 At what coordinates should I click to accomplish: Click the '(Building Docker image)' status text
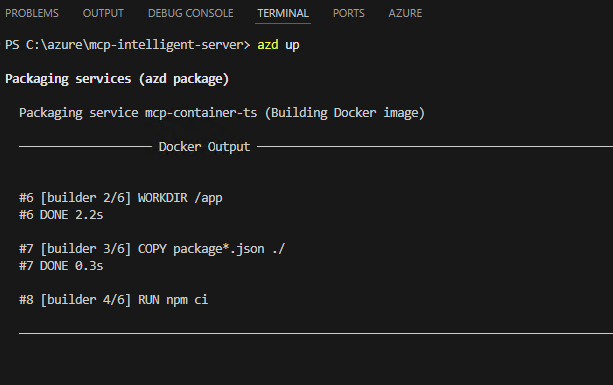345,113
